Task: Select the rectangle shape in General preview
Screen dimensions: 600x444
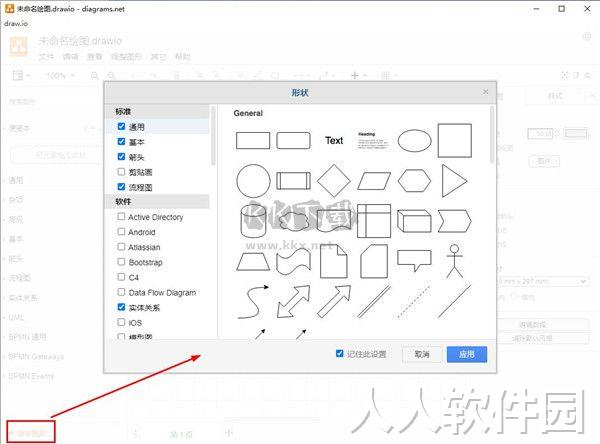Action: [253, 140]
